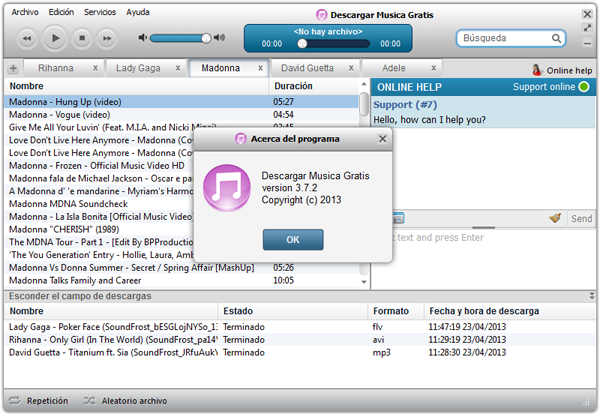Screen dimensions: 600x415
Task: Click the magnifier icon in search box
Action: 556,38
